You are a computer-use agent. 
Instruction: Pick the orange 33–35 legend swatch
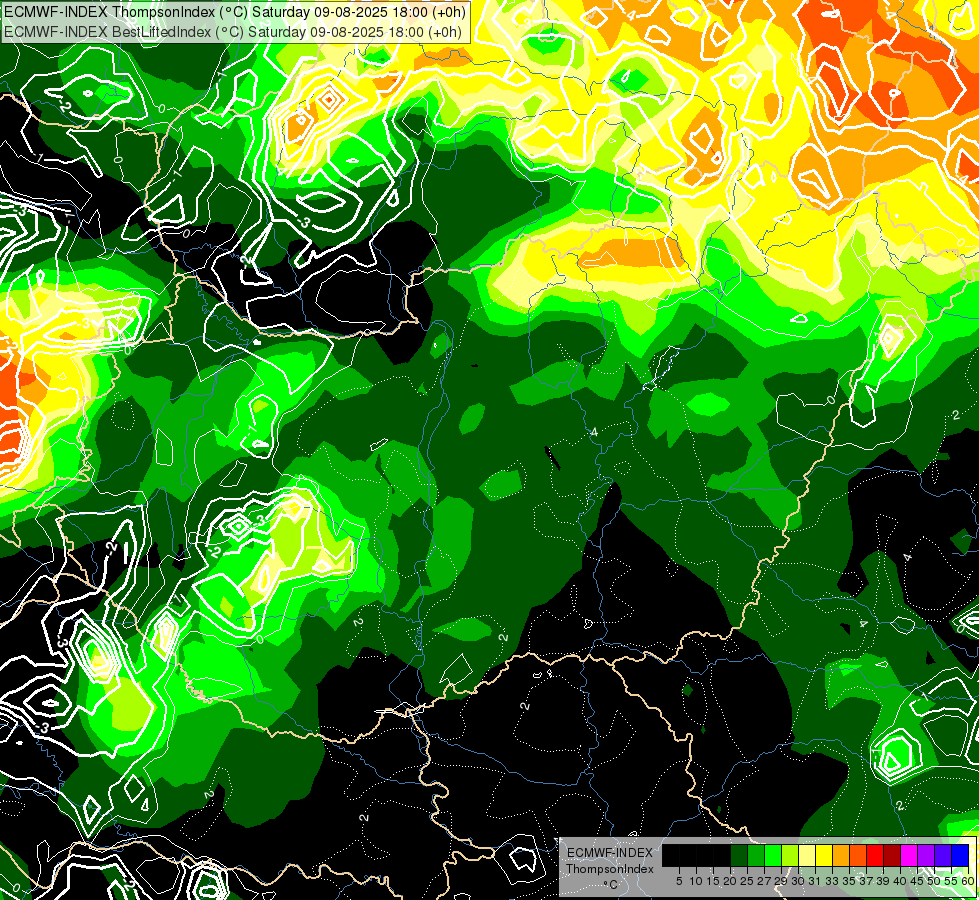(x=841, y=855)
